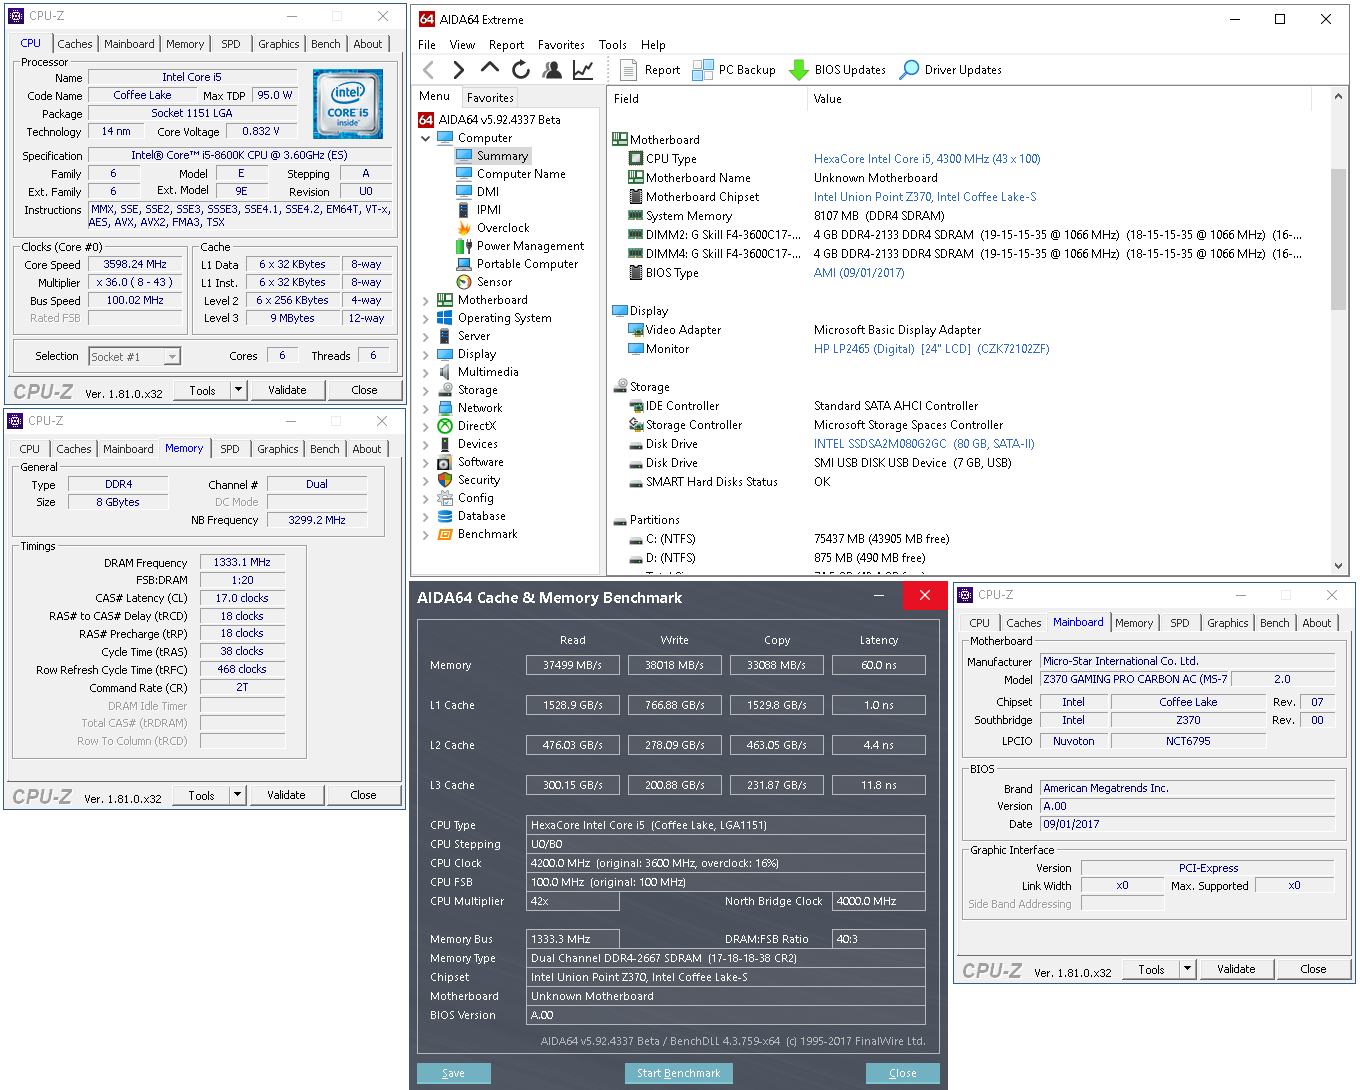Select the Multimedia speaker icon in tree
The width and height of the screenshot is (1360, 1090).
coord(445,372)
